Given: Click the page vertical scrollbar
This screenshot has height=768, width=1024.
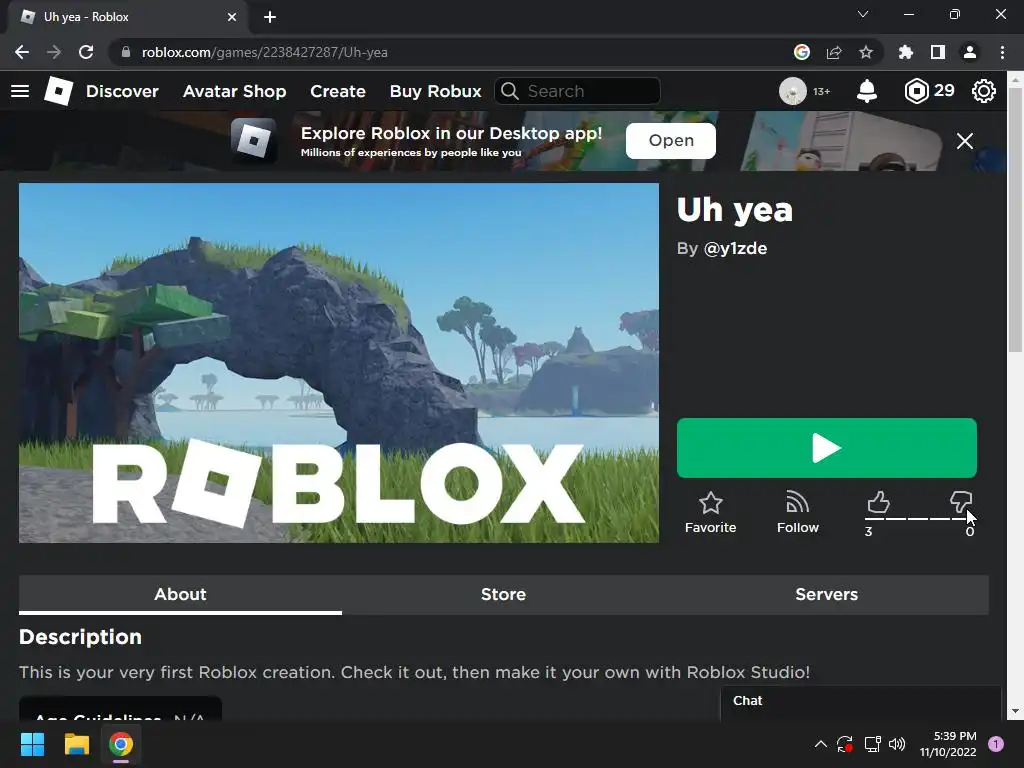Looking at the screenshot, I should tap(1015, 222).
